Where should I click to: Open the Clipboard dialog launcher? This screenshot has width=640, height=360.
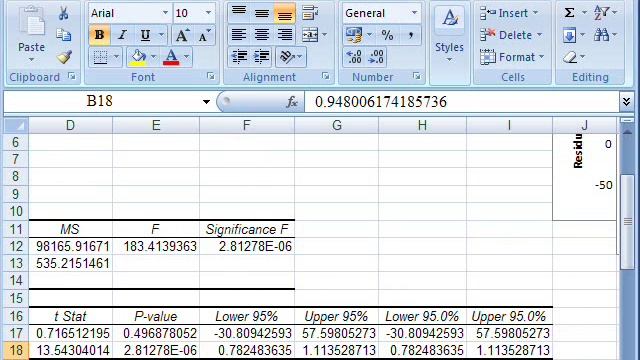pos(72,76)
